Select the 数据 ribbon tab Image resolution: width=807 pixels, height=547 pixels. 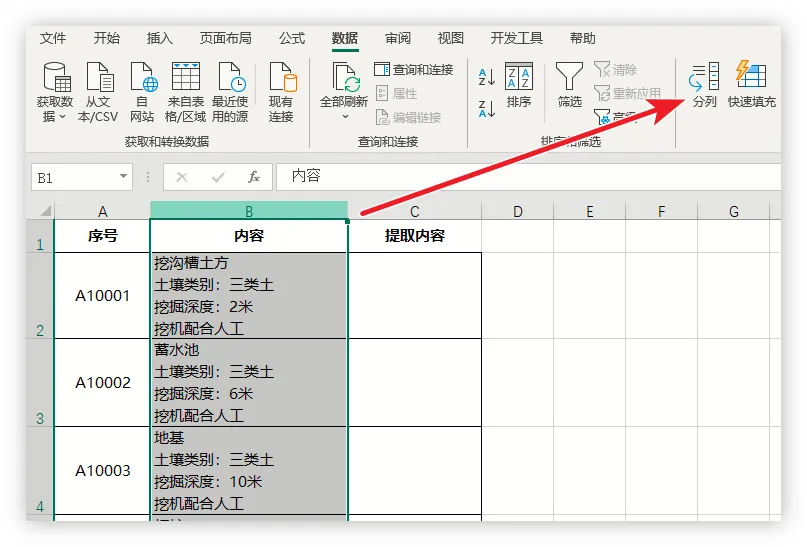click(345, 38)
